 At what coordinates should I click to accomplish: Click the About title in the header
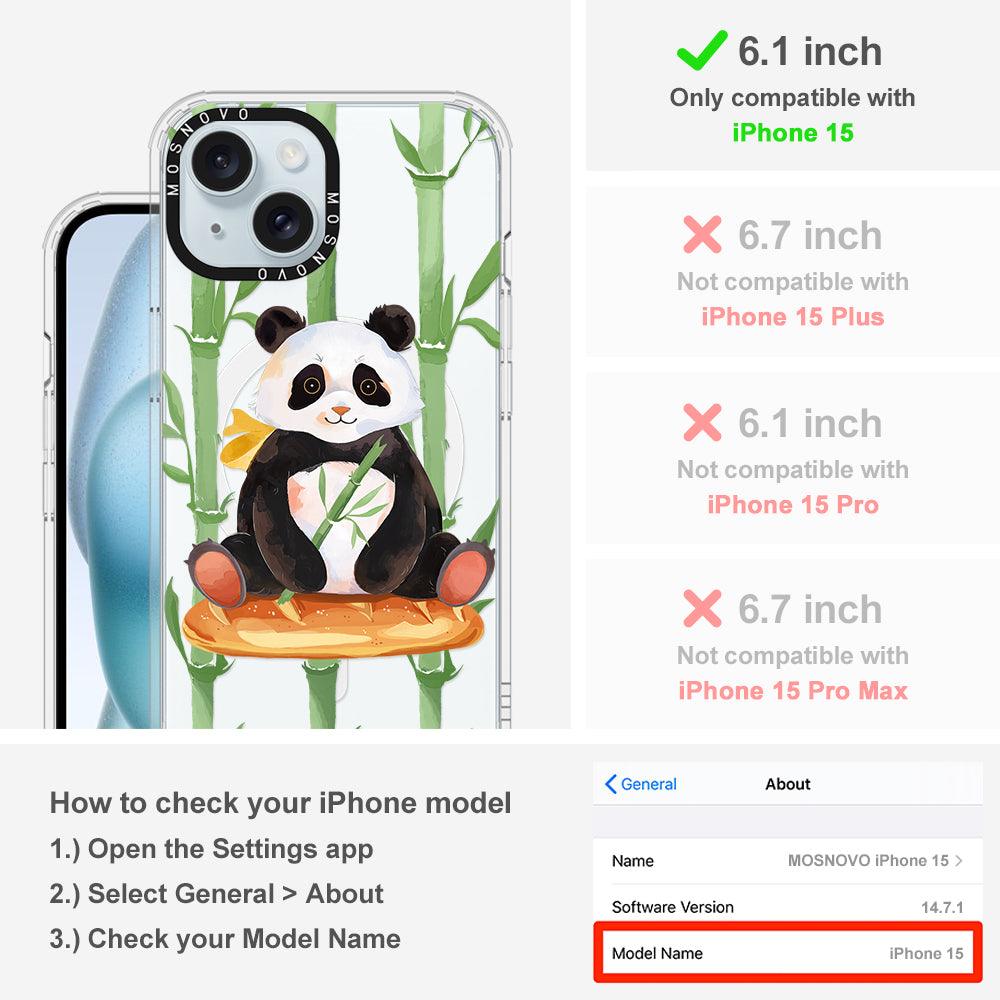pos(788,784)
